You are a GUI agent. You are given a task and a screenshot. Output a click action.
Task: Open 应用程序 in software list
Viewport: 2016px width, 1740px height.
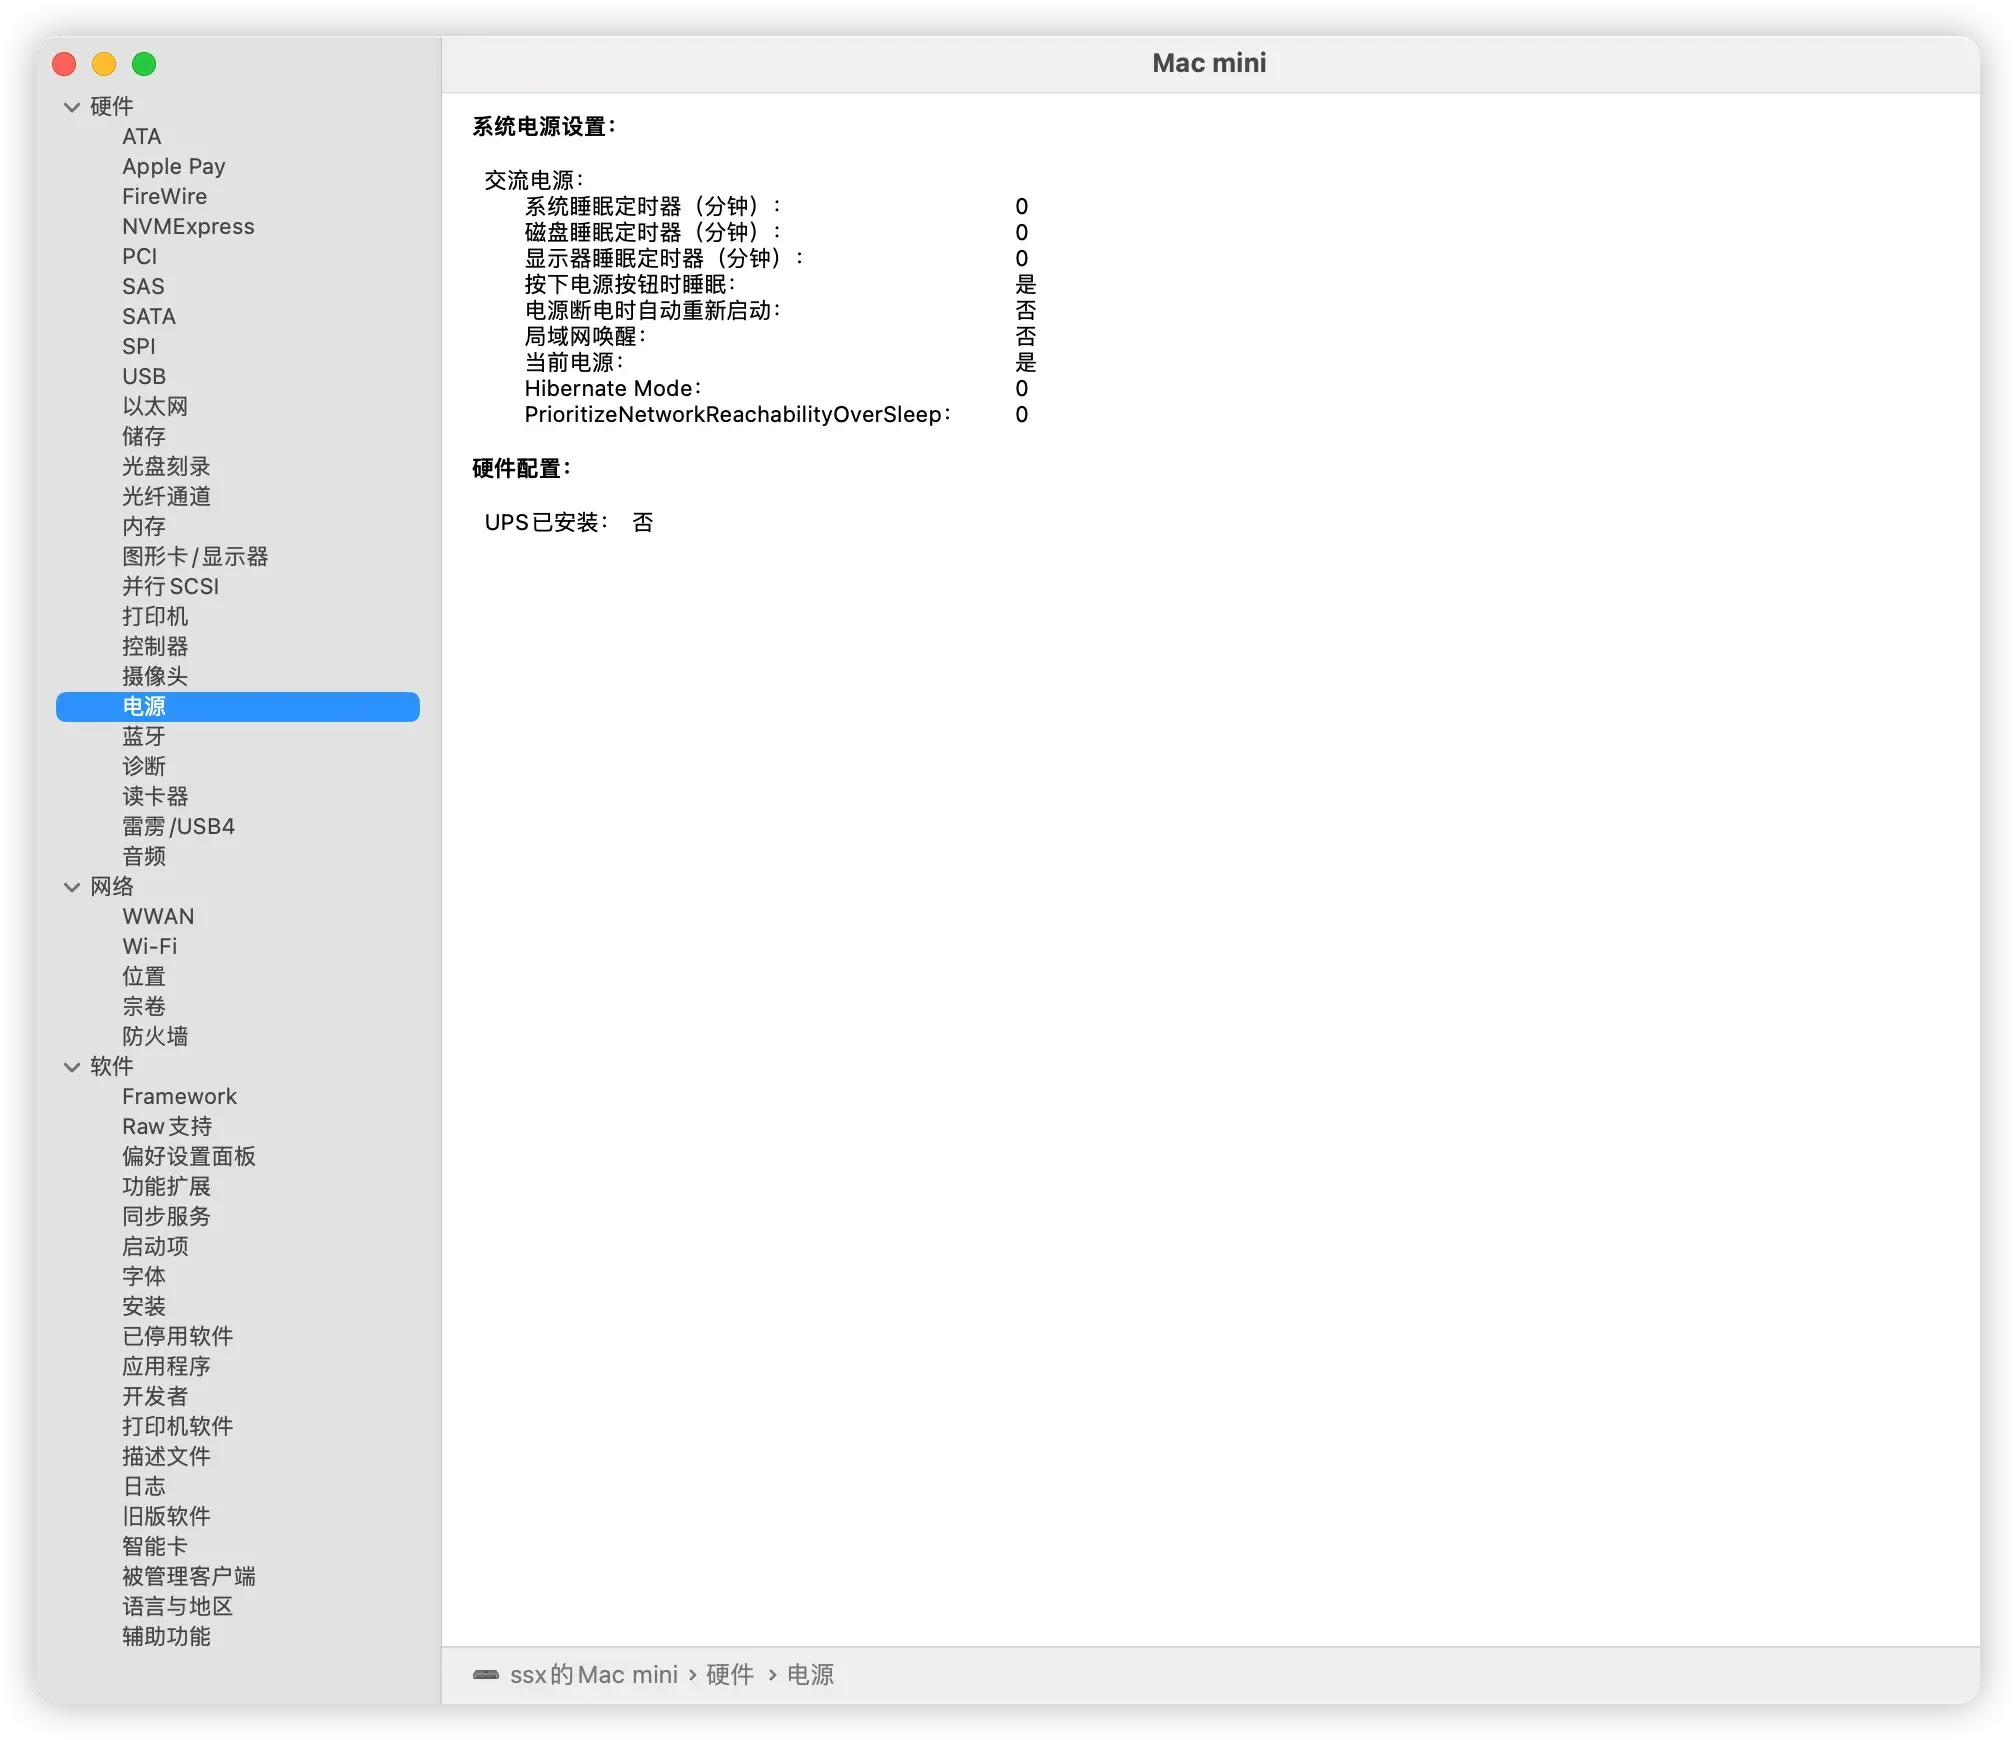click(166, 1366)
